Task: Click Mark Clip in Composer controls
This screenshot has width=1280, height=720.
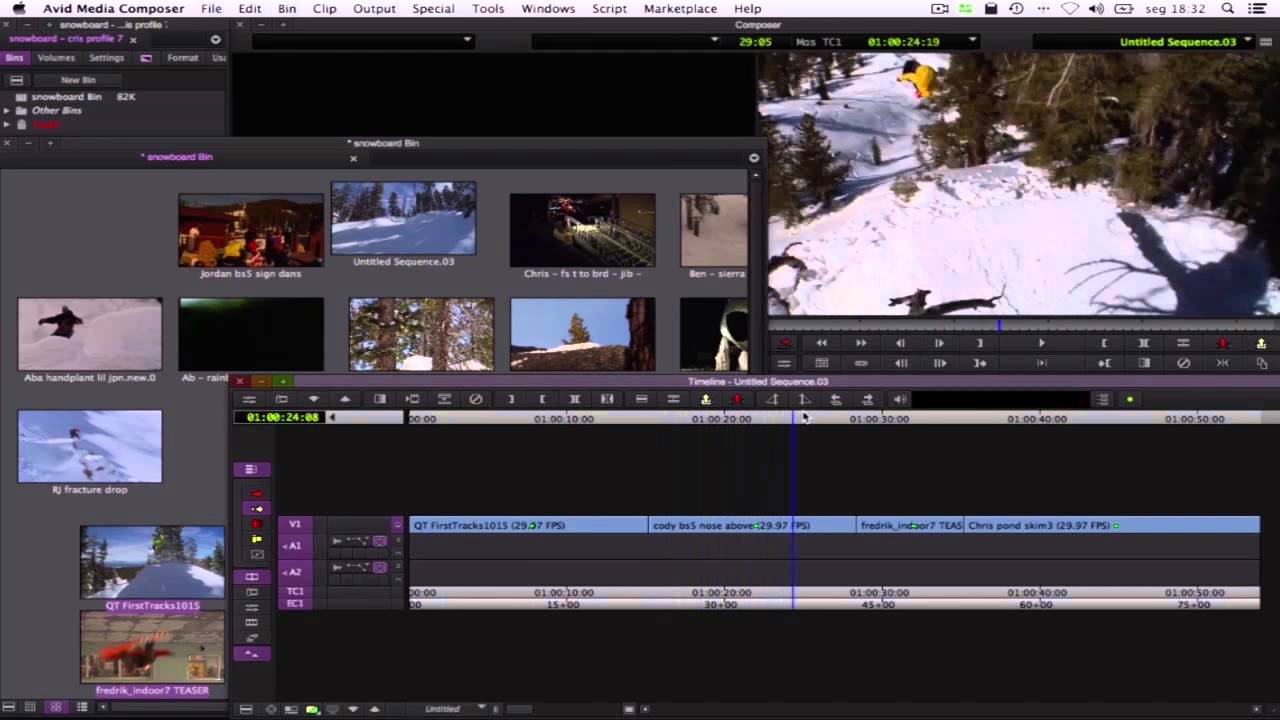Action: click(x=1144, y=343)
